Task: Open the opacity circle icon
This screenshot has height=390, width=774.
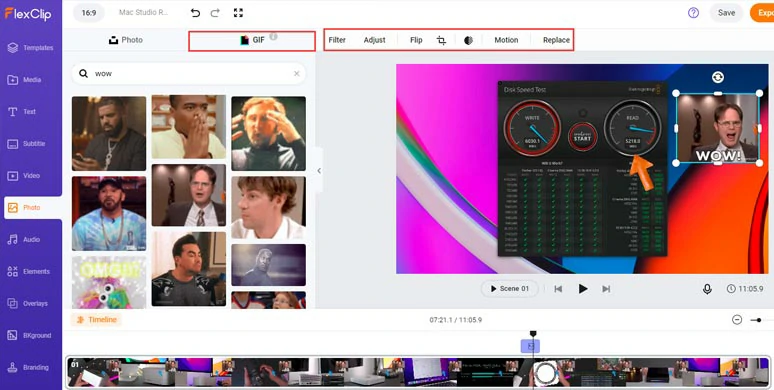Action: point(468,40)
